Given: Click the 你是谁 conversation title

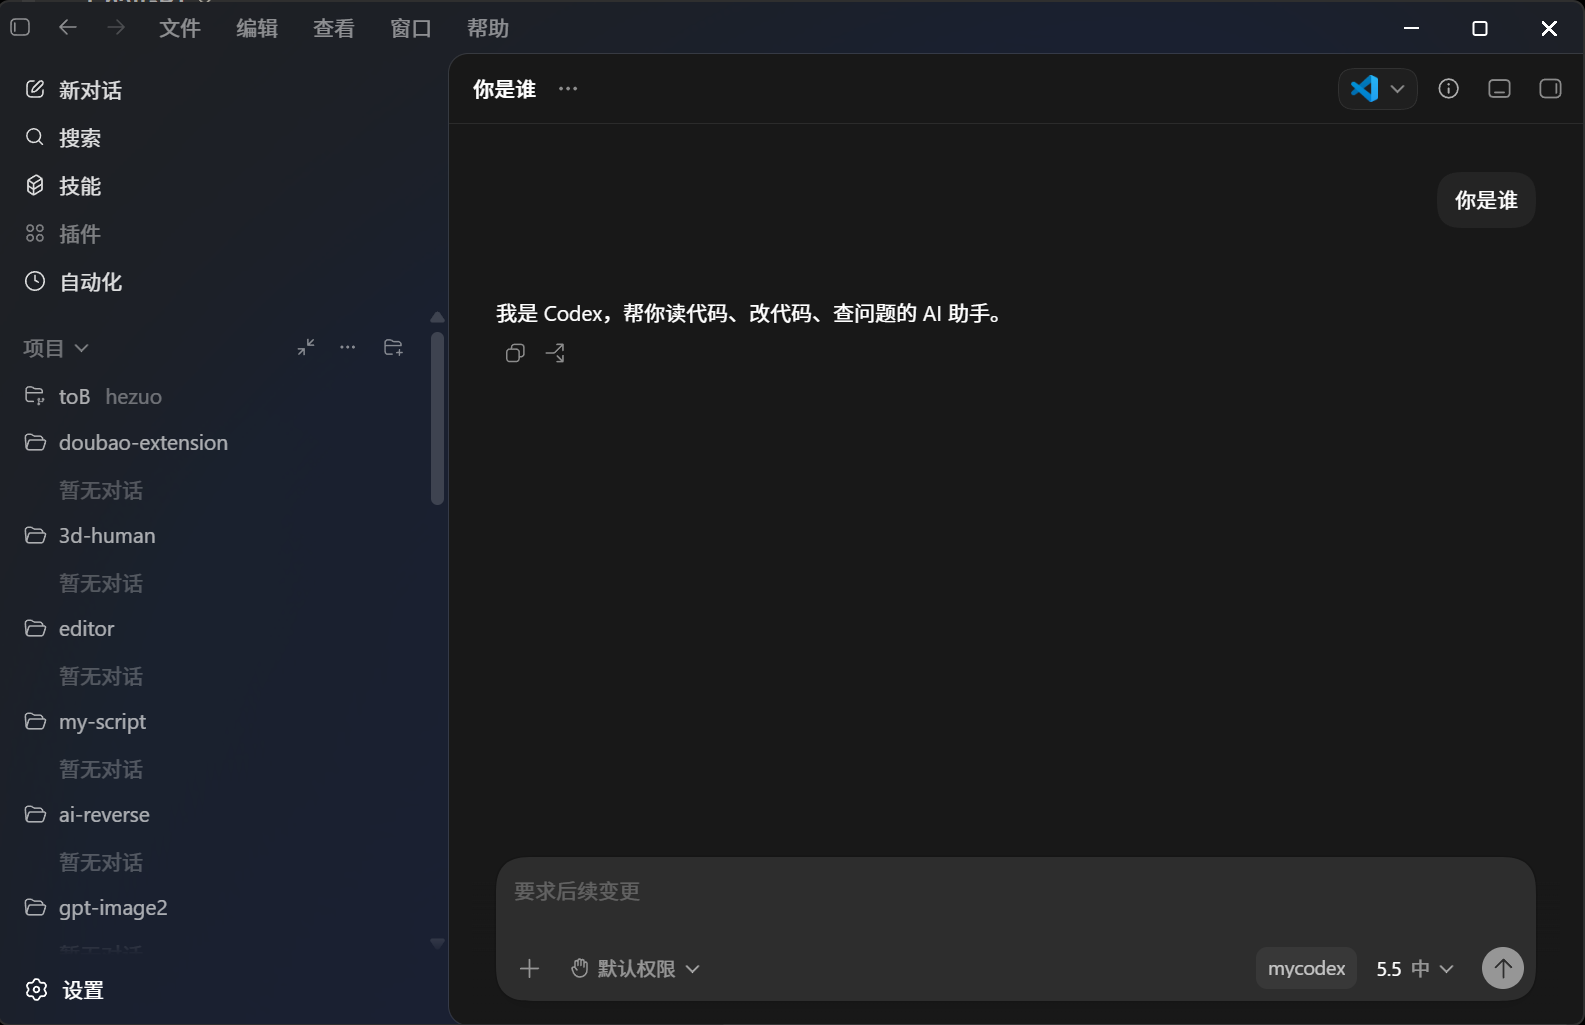Looking at the screenshot, I should click(504, 89).
